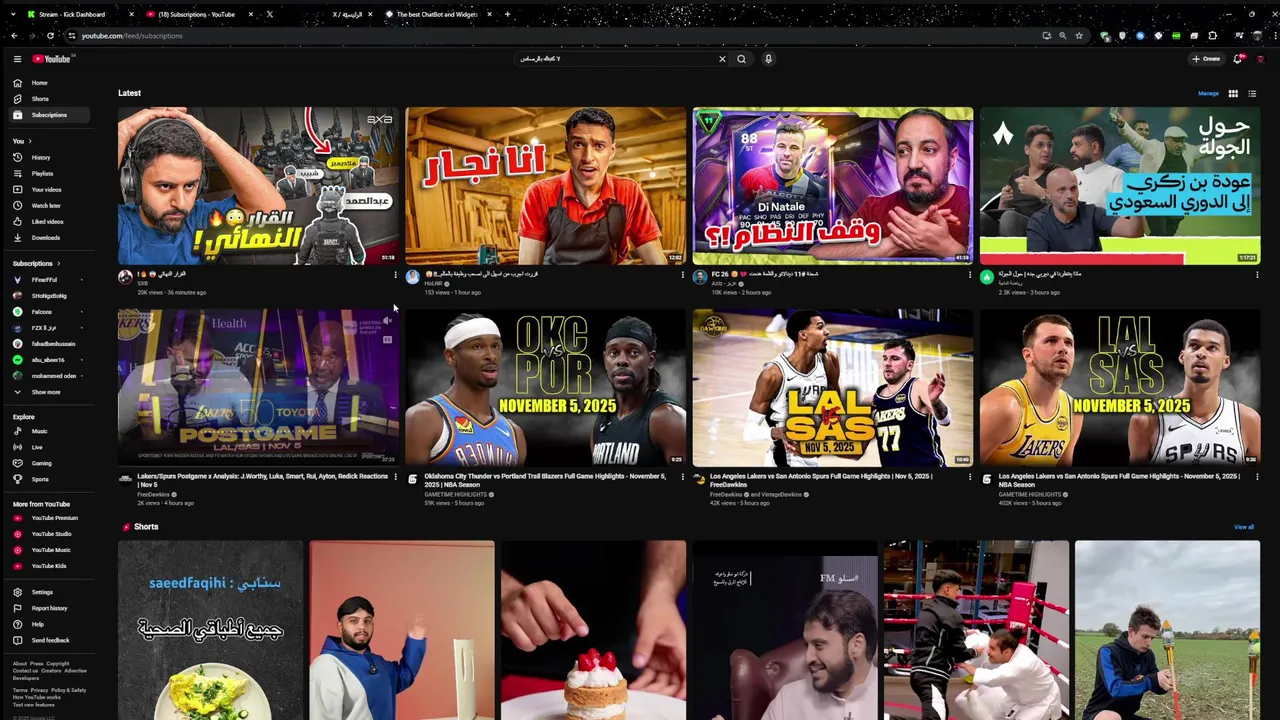This screenshot has height=720, width=1280.
Task: Open Help in the sidebar
Action: tap(50, 624)
